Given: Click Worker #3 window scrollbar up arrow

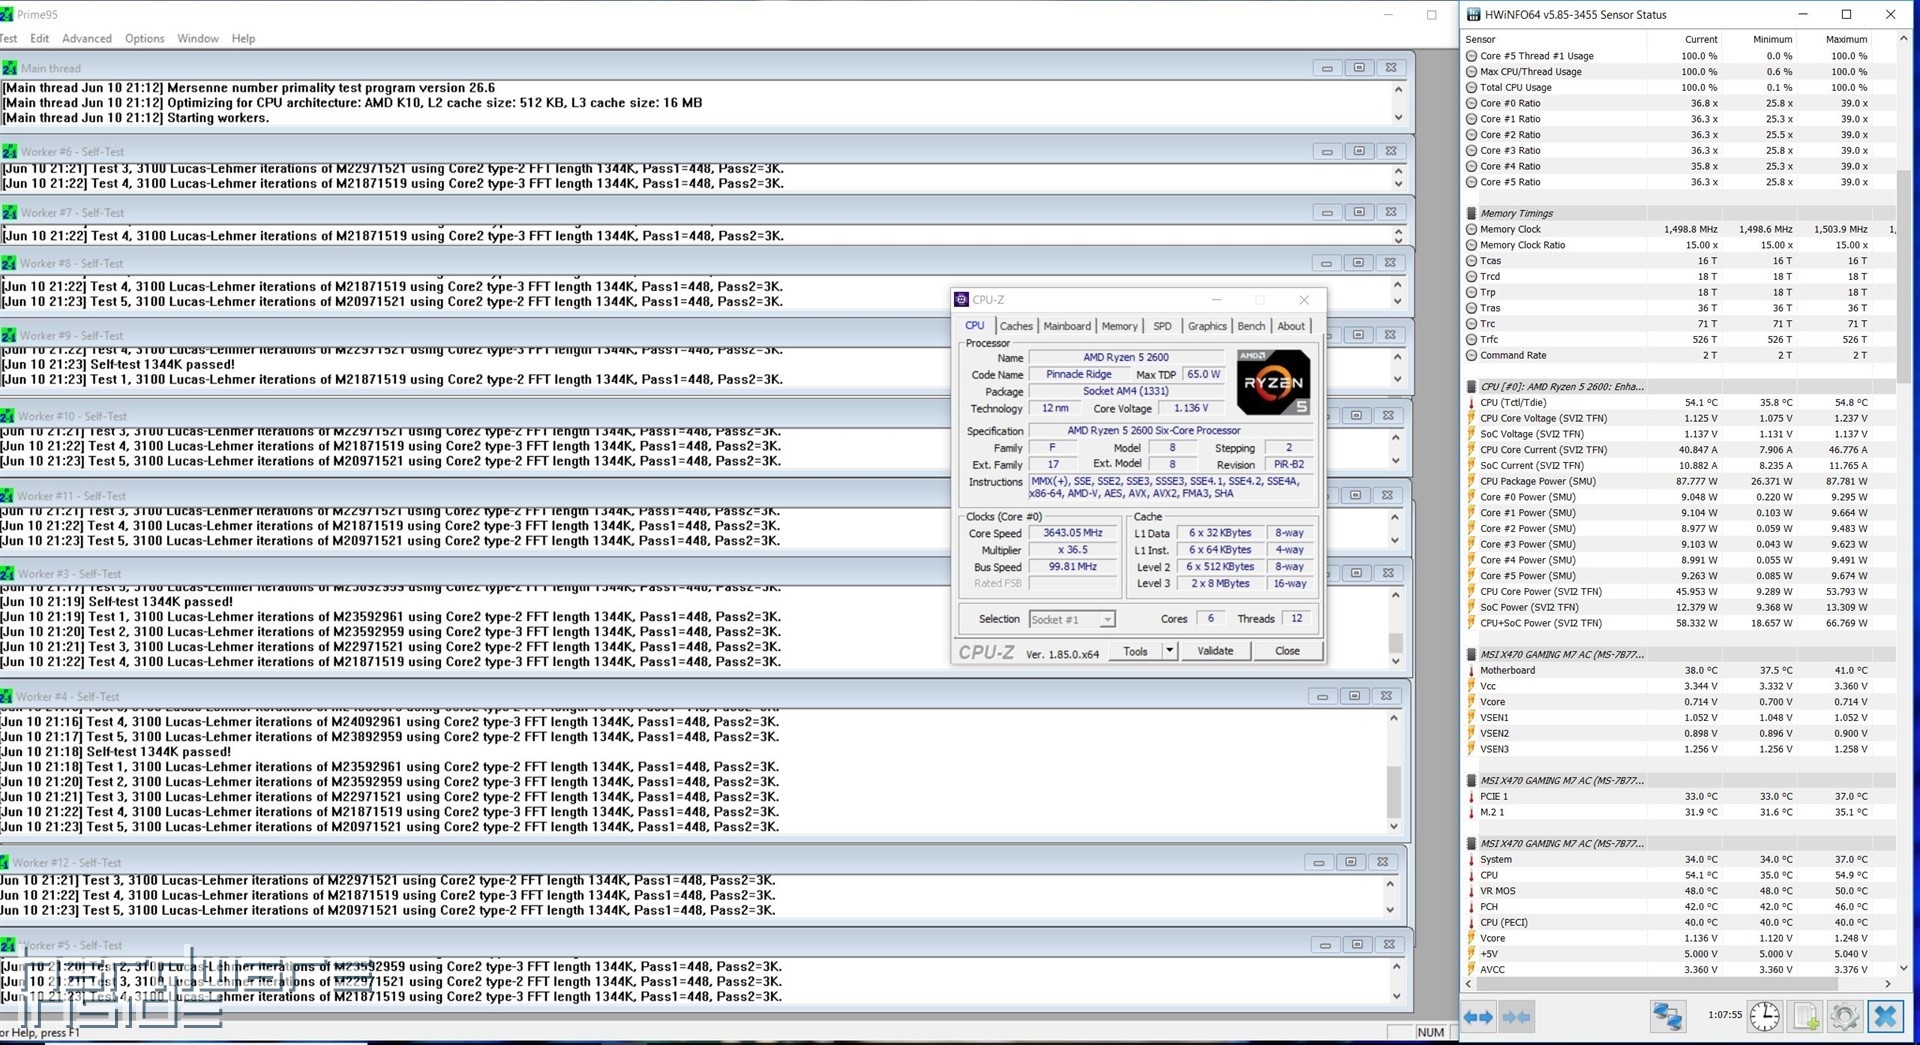Looking at the screenshot, I should [1396, 595].
